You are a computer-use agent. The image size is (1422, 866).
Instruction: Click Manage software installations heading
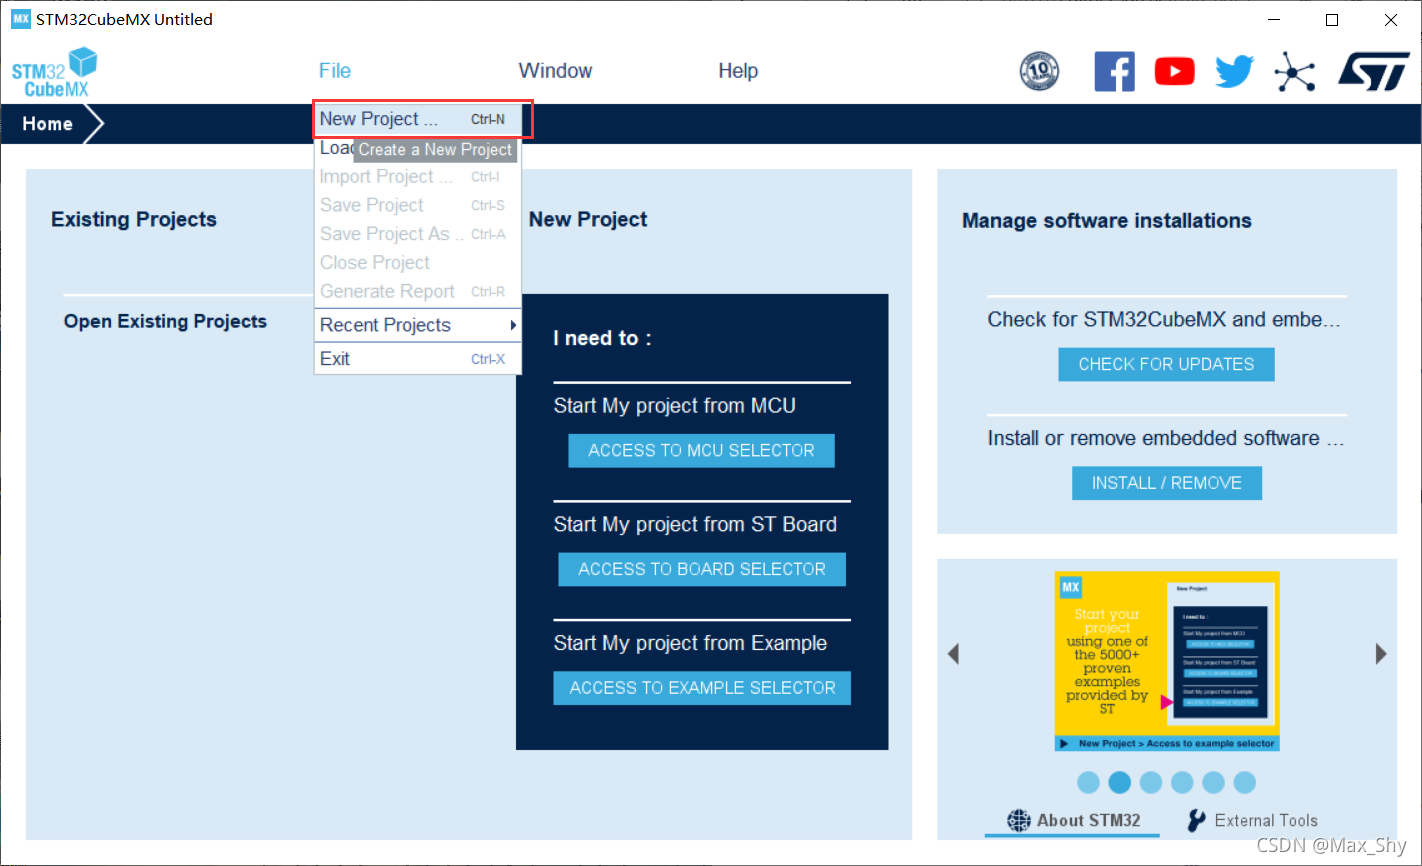(x=1107, y=221)
